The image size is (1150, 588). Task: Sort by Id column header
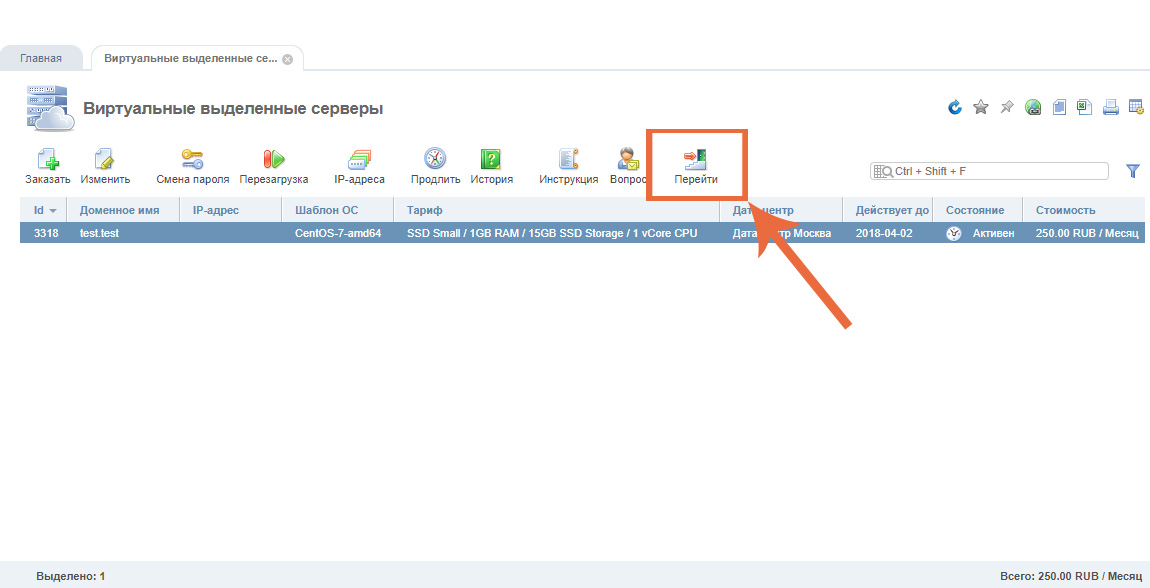pyautogui.click(x=43, y=210)
